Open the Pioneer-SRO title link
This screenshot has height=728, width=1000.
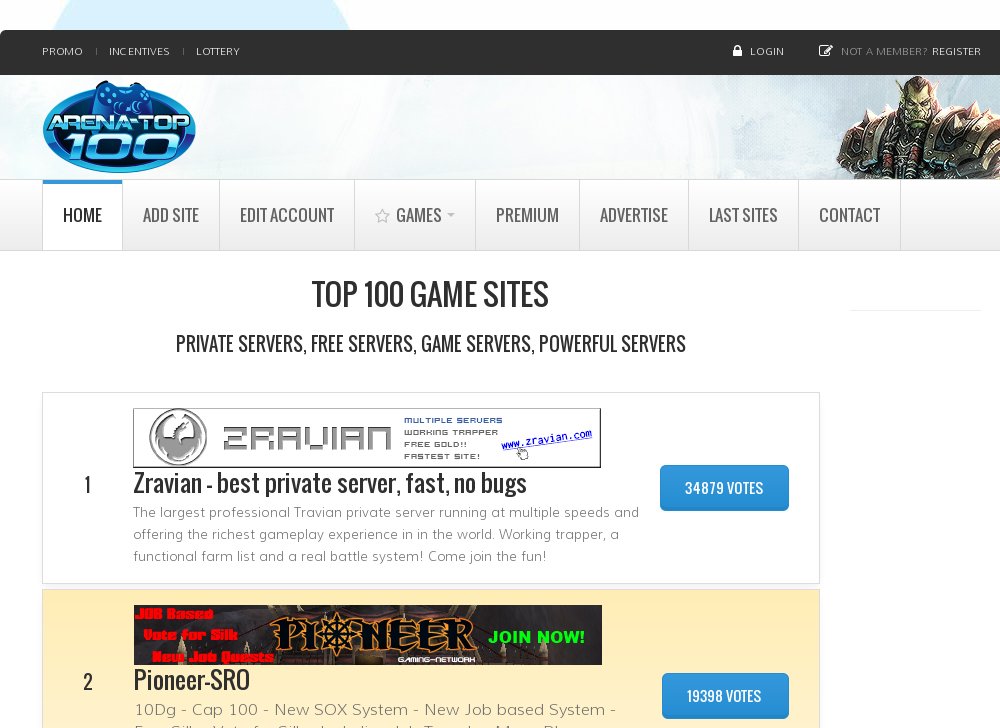pyautogui.click(x=192, y=680)
